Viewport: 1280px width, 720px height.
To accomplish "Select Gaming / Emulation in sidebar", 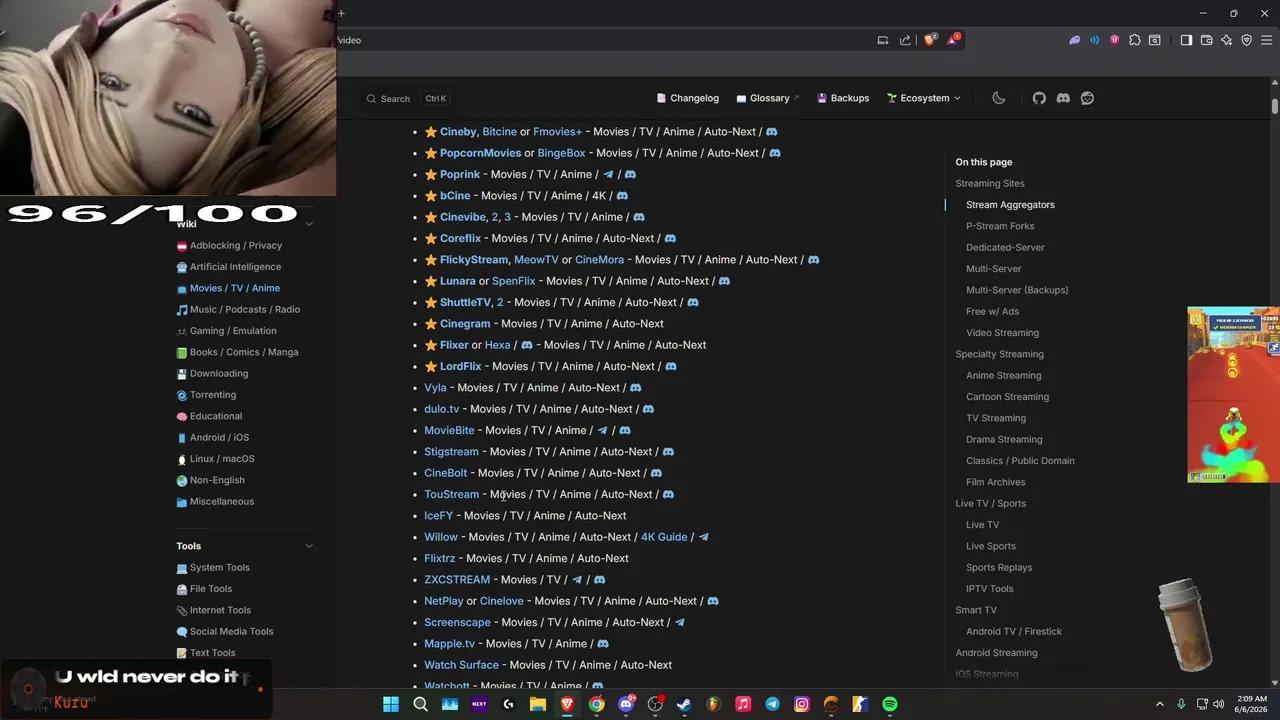I will point(226,331).
